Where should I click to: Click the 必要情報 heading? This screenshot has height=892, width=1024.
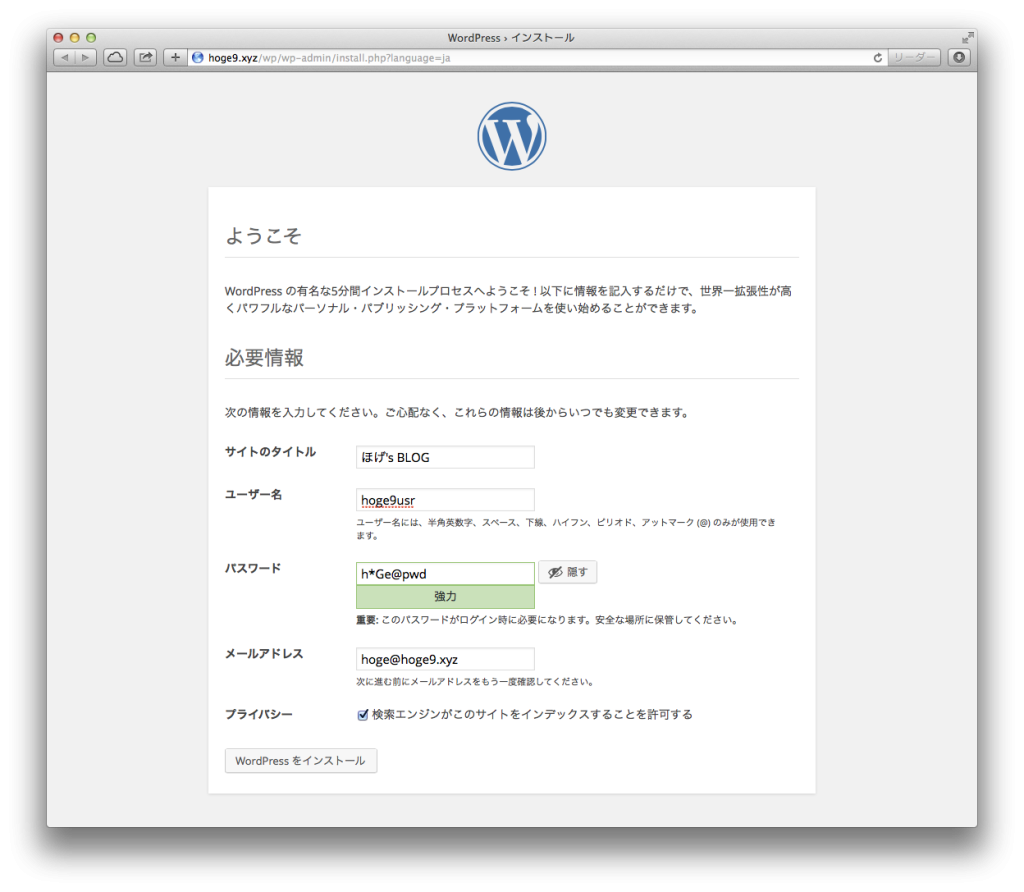pyautogui.click(x=264, y=357)
